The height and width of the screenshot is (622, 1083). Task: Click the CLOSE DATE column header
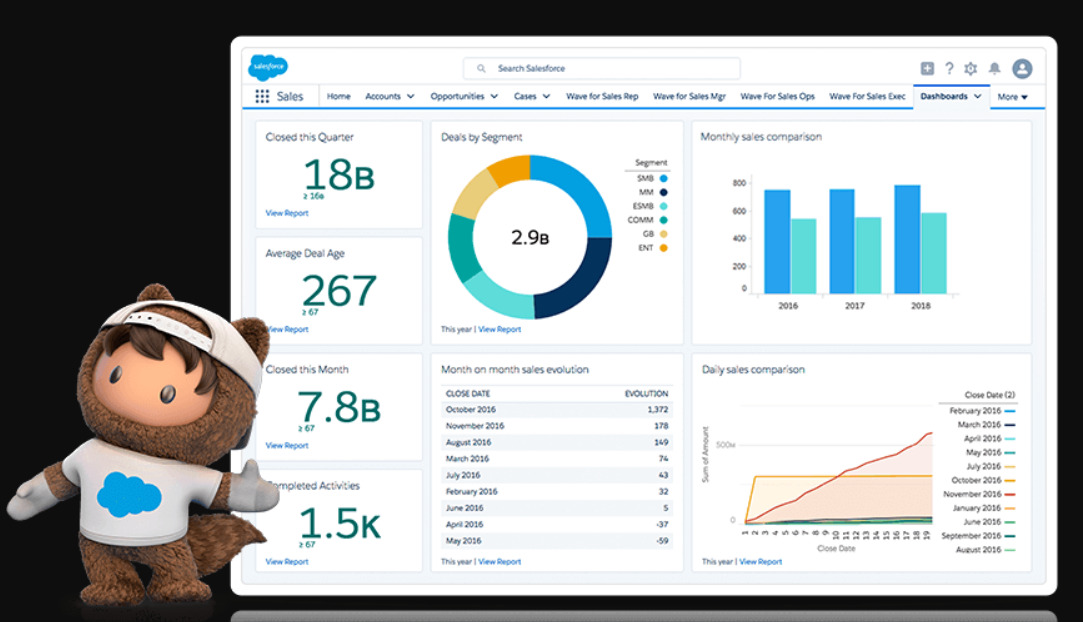tap(468, 393)
